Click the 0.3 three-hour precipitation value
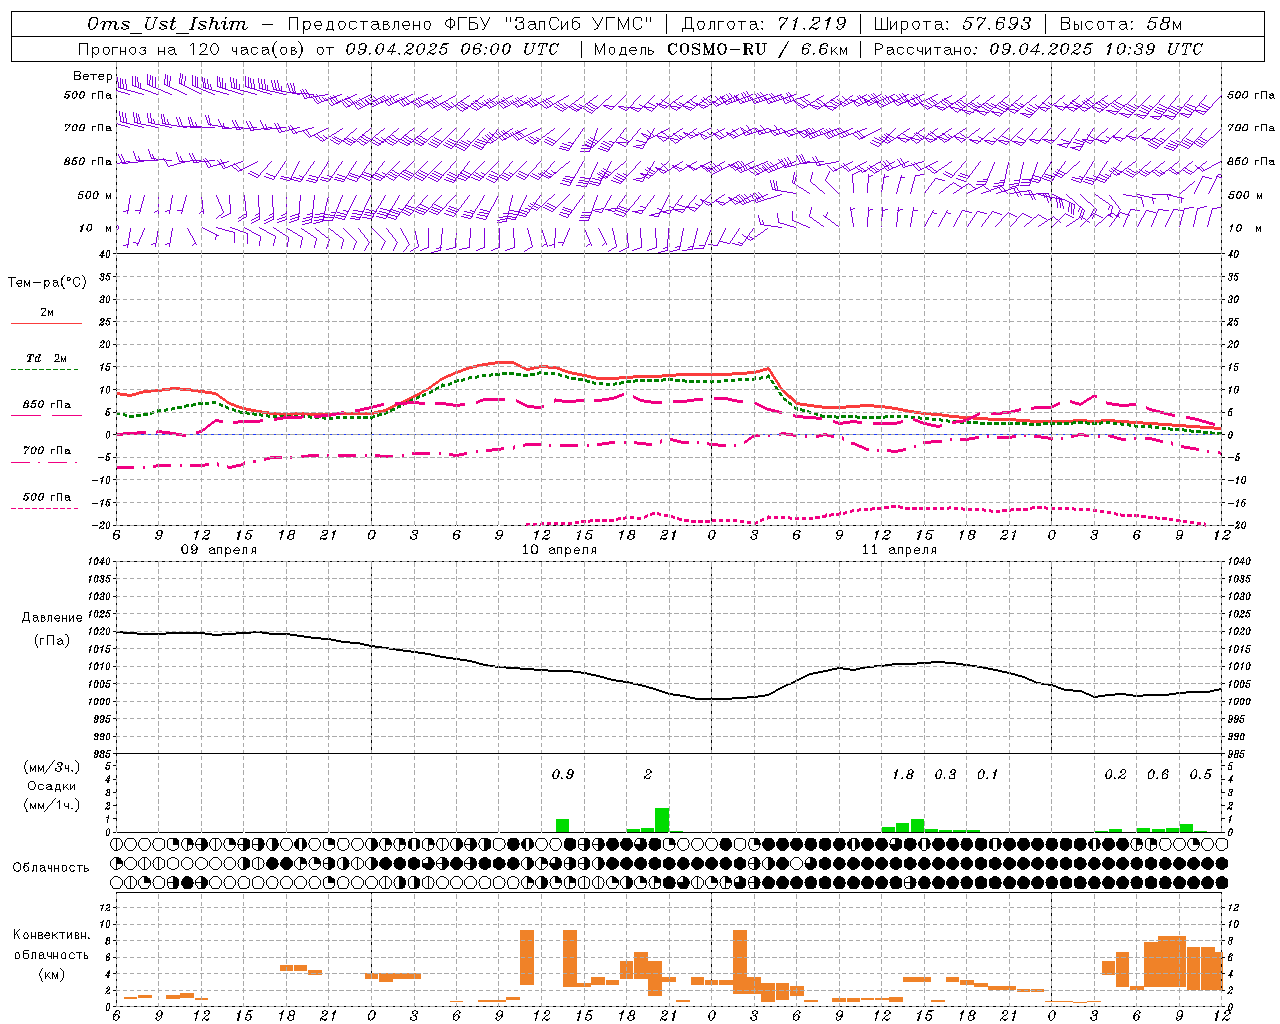The height and width of the screenshot is (1024, 1280). (x=945, y=774)
